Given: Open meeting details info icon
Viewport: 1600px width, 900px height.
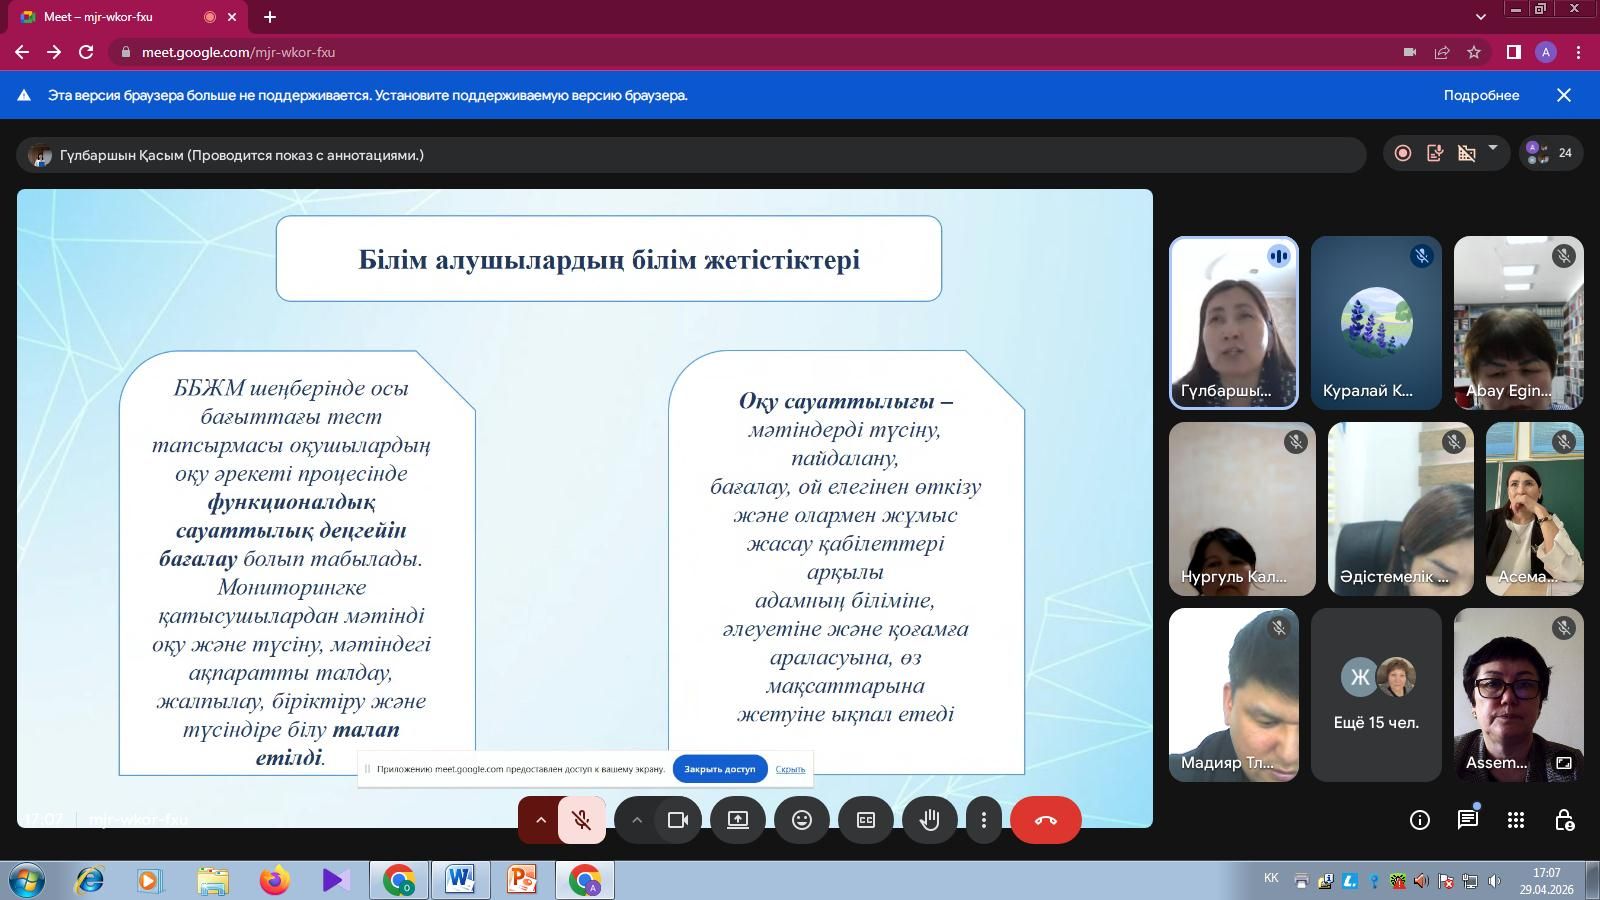Looking at the screenshot, I should 1419,820.
